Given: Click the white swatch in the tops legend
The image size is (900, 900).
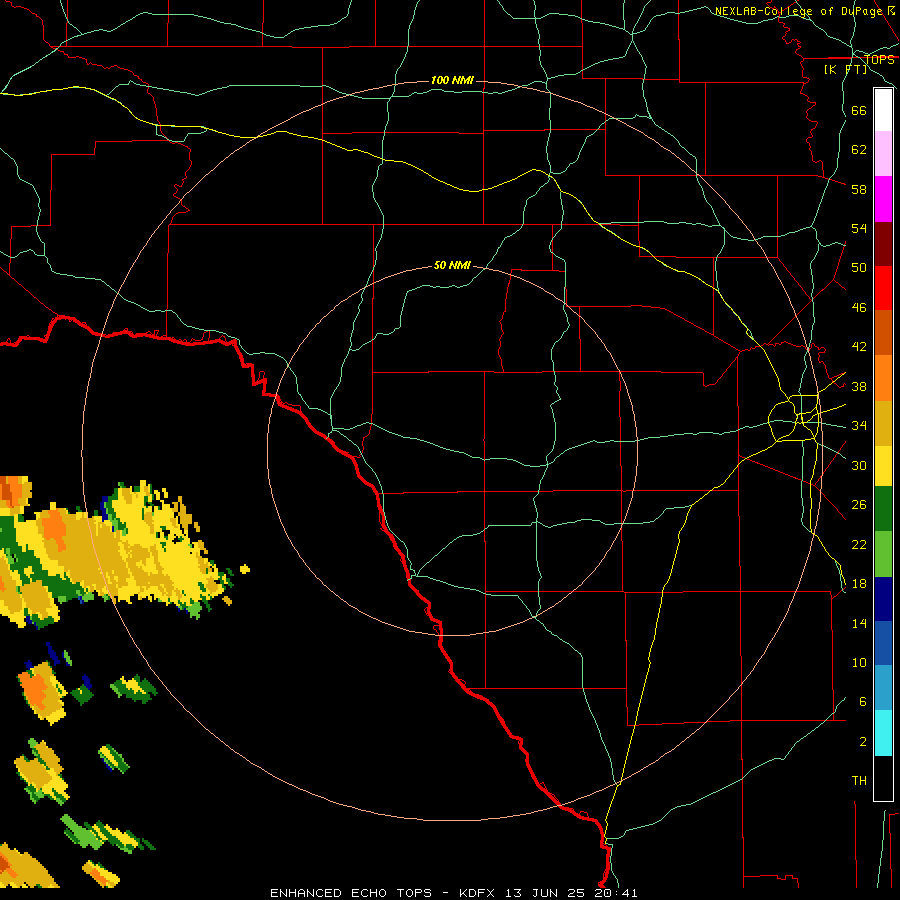Looking at the screenshot, I should (x=883, y=110).
